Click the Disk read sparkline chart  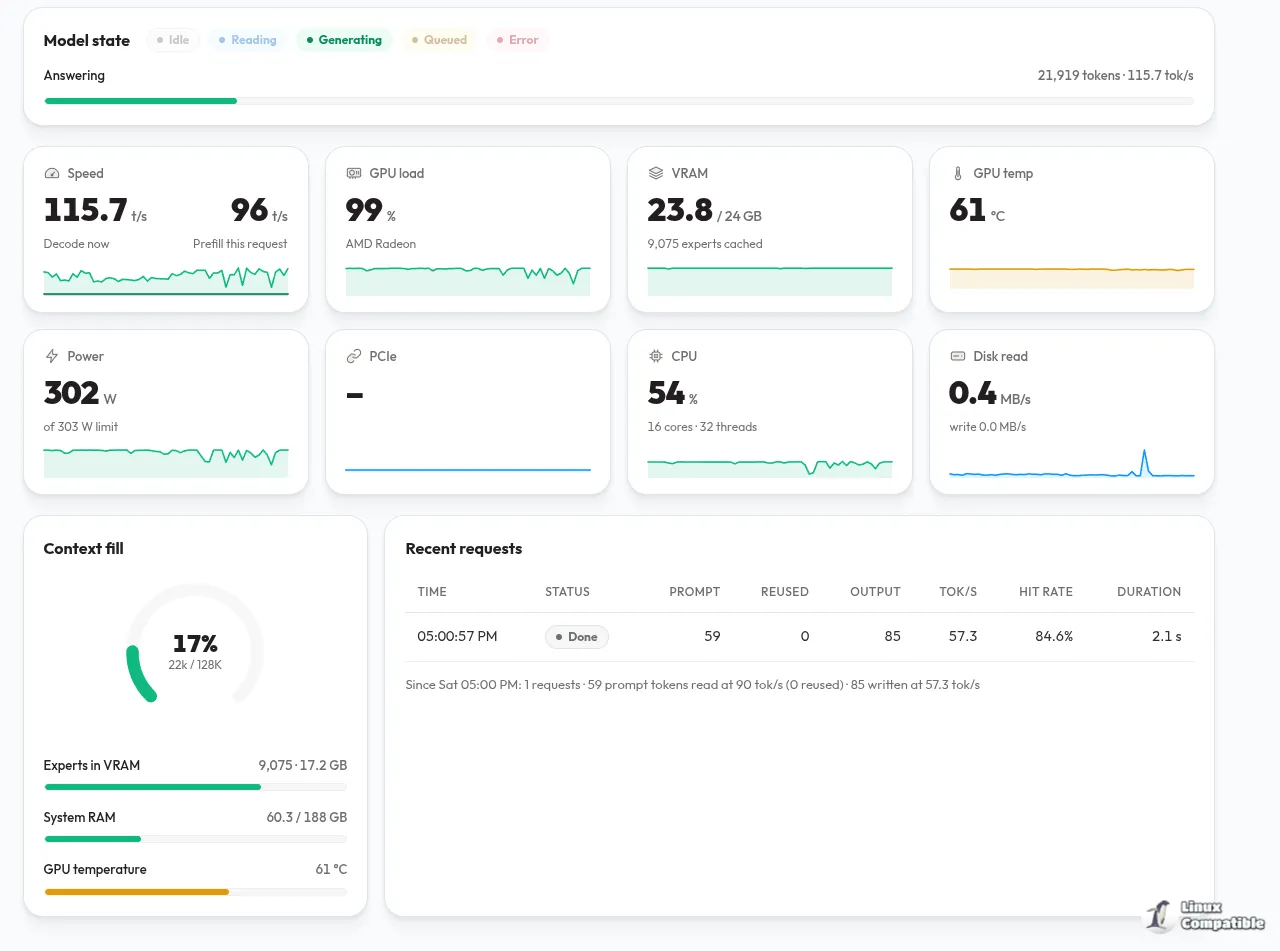tap(1072, 463)
